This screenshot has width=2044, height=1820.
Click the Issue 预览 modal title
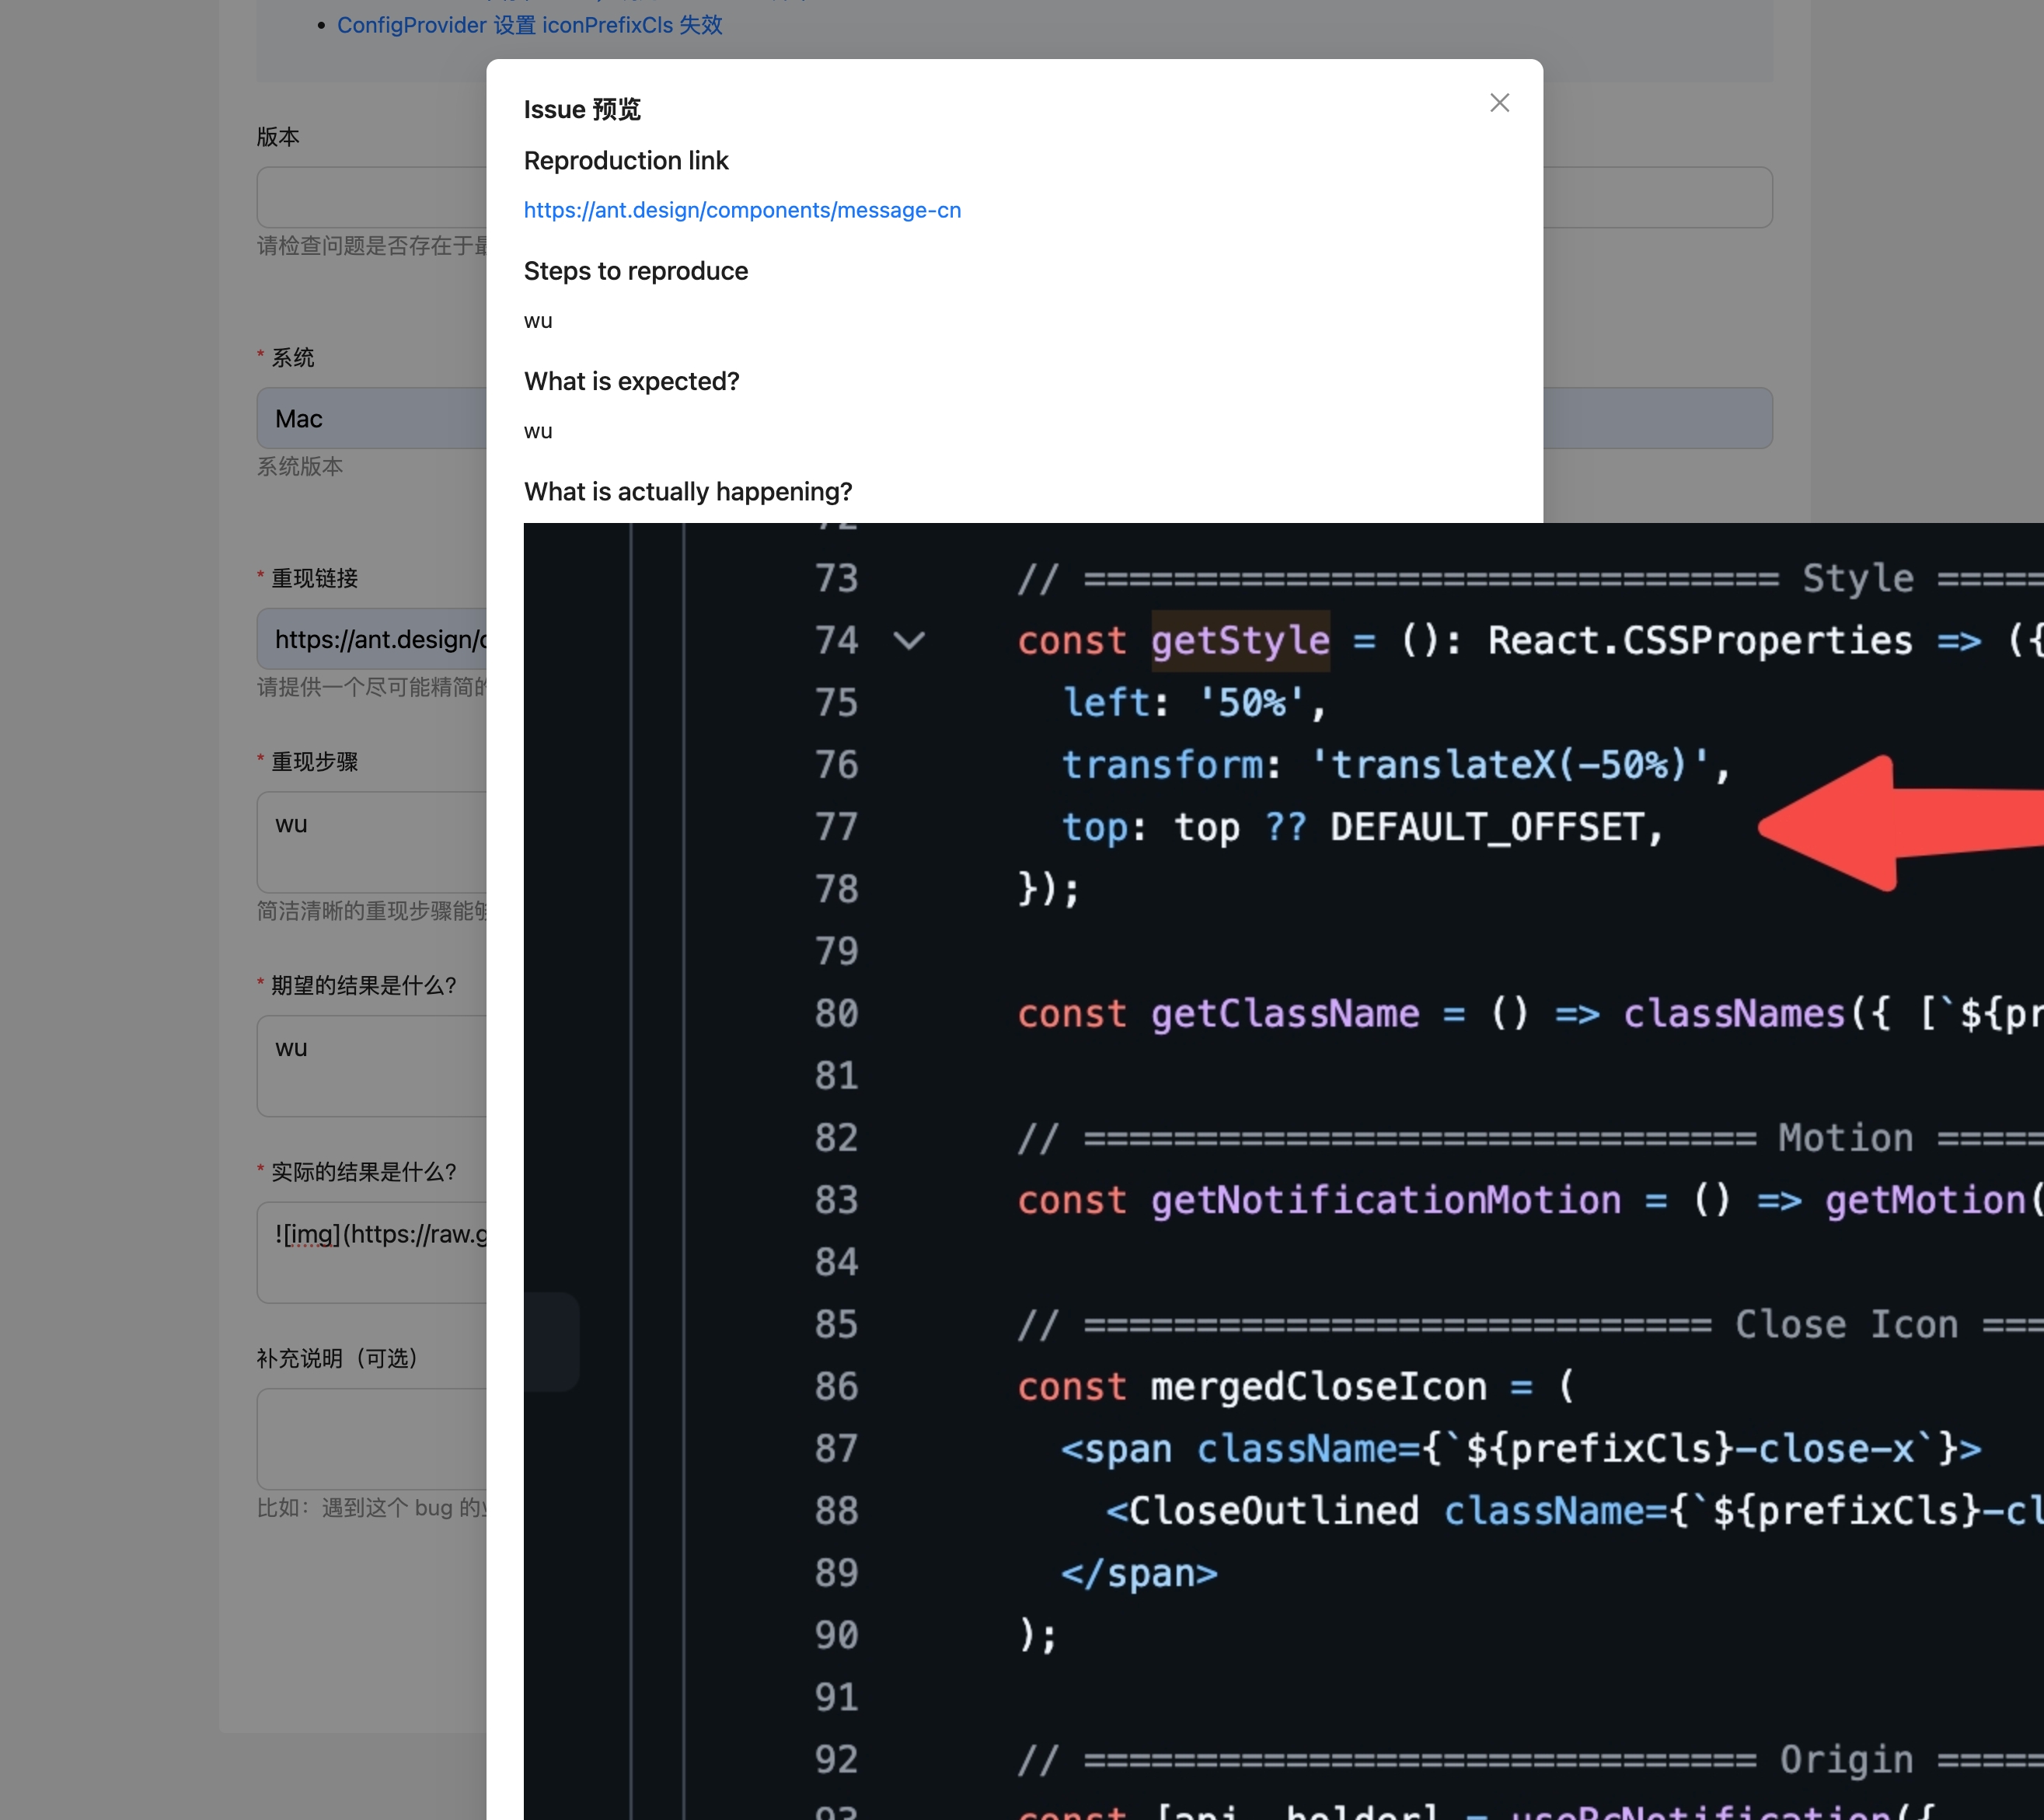click(582, 109)
